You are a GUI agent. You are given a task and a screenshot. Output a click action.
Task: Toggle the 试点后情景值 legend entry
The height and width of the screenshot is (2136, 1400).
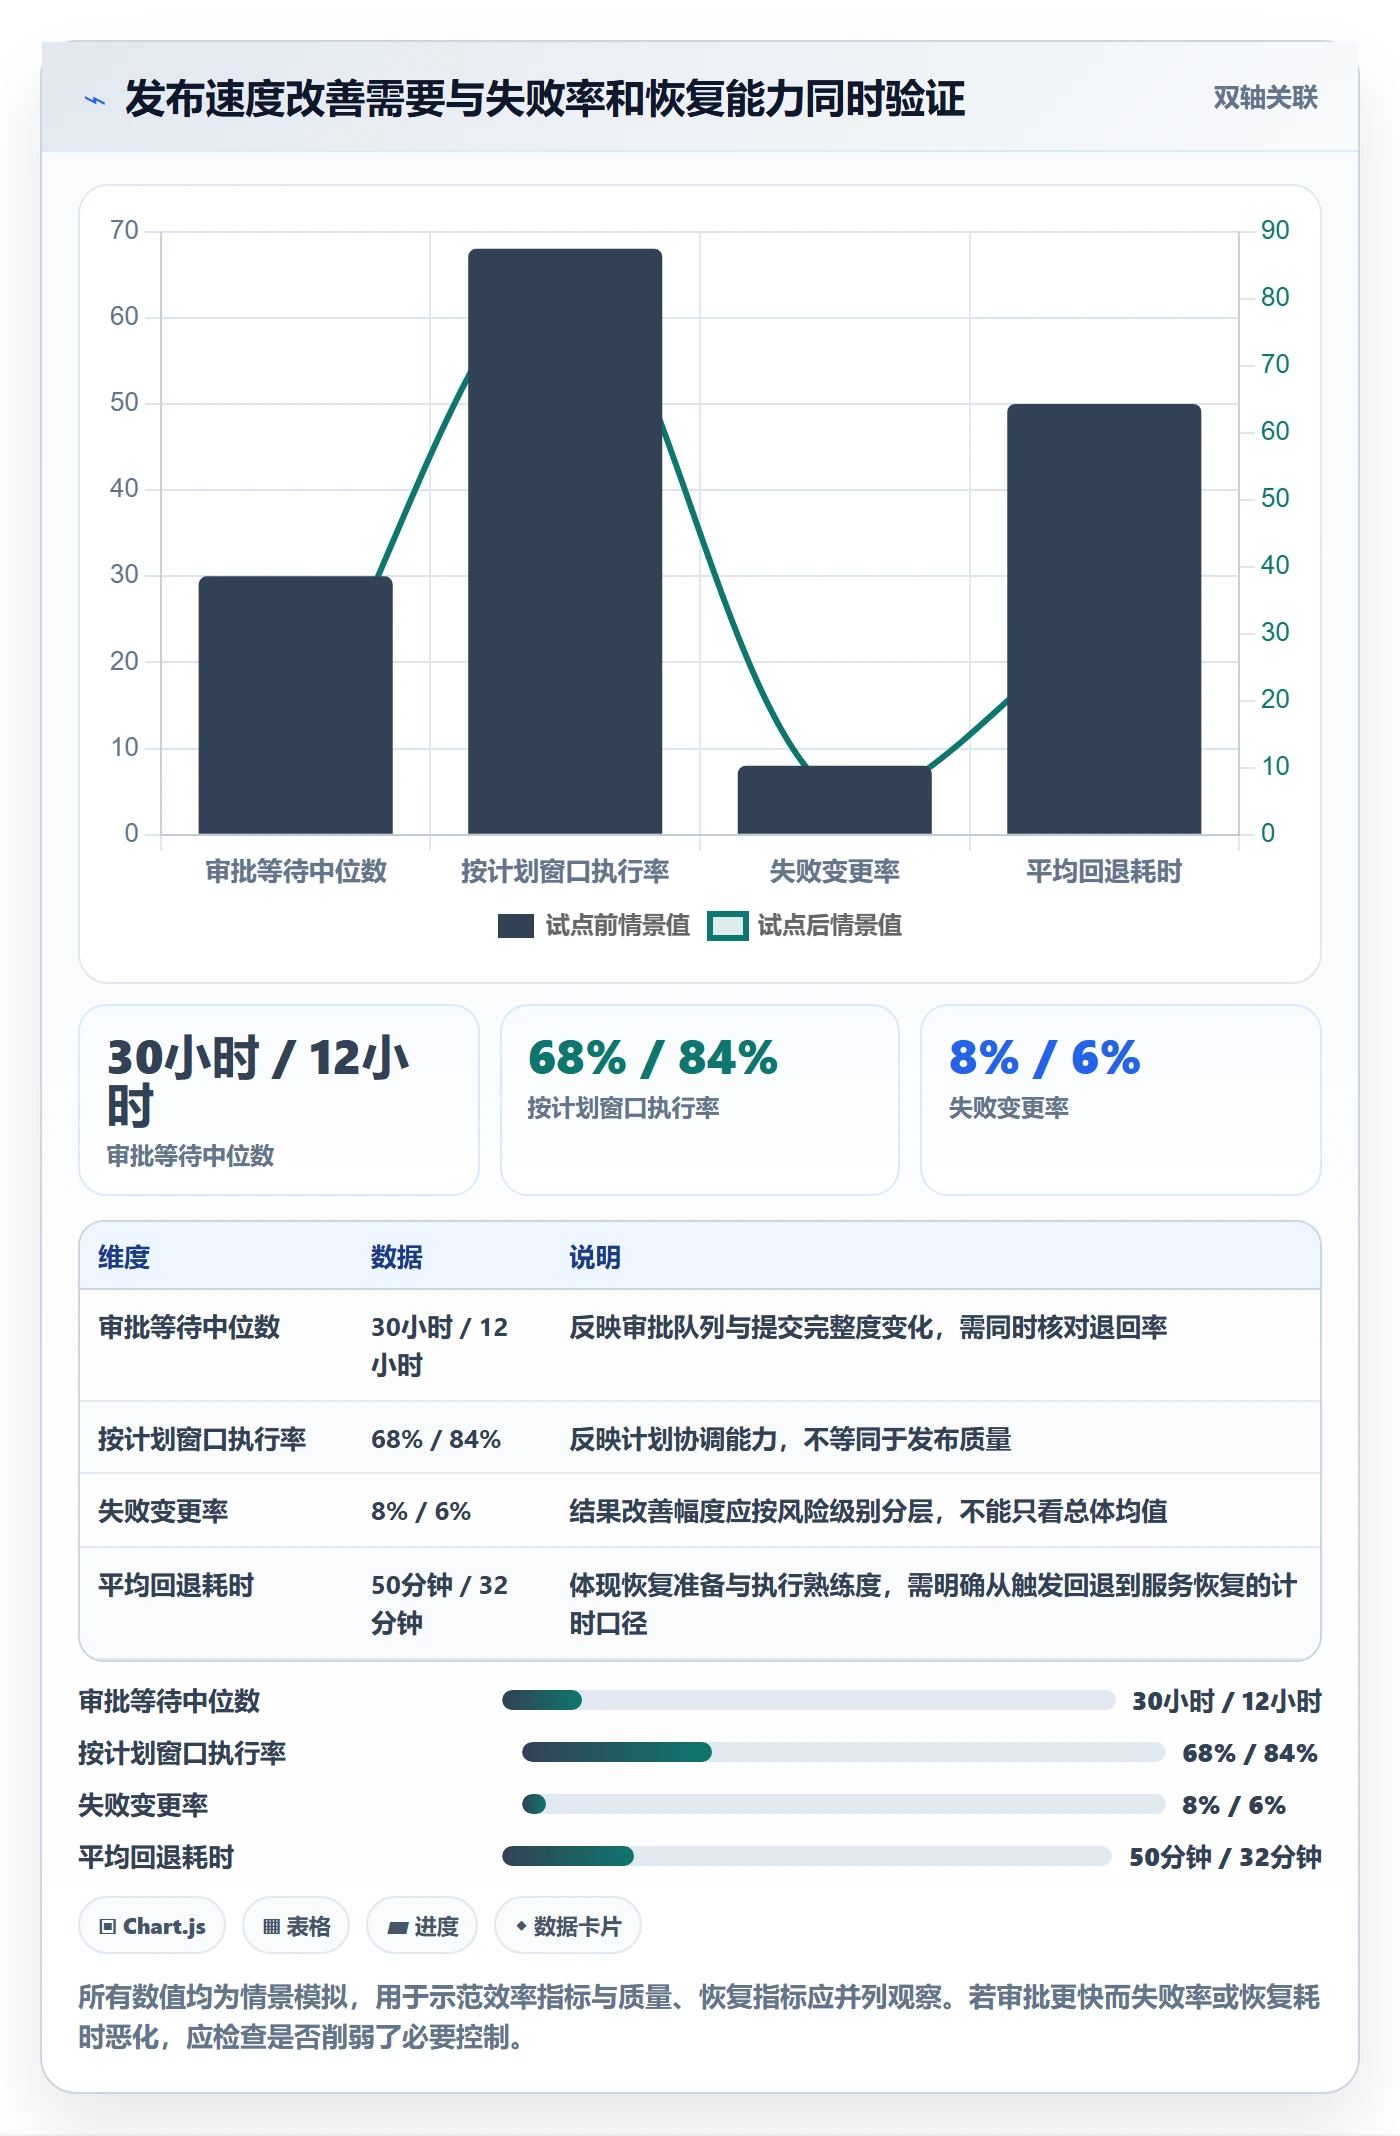click(805, 926)
